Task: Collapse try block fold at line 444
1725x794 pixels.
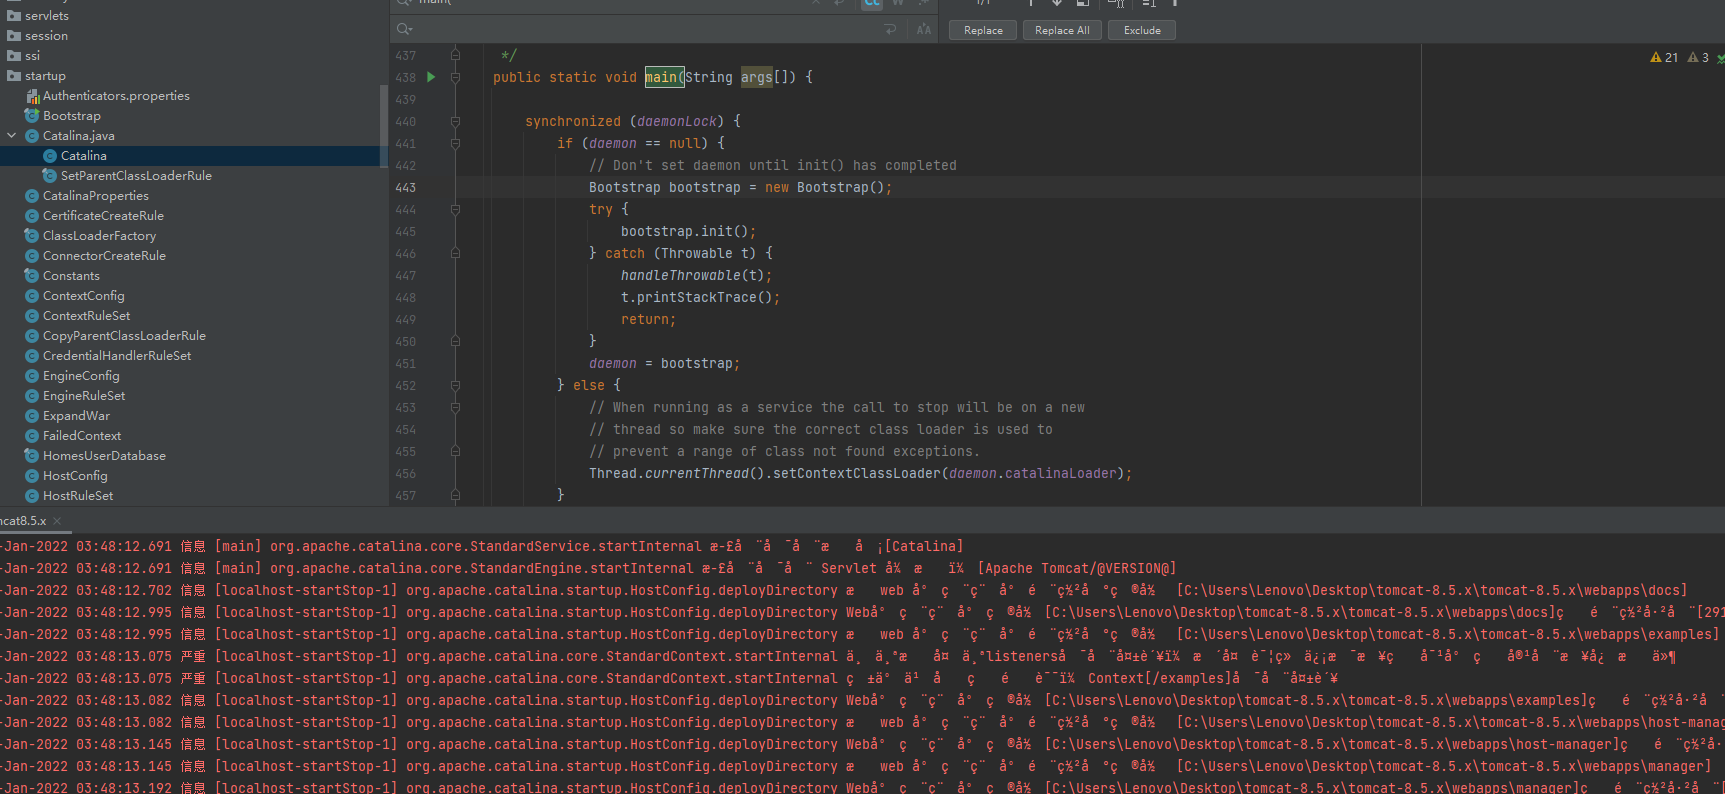Action: 455,209
